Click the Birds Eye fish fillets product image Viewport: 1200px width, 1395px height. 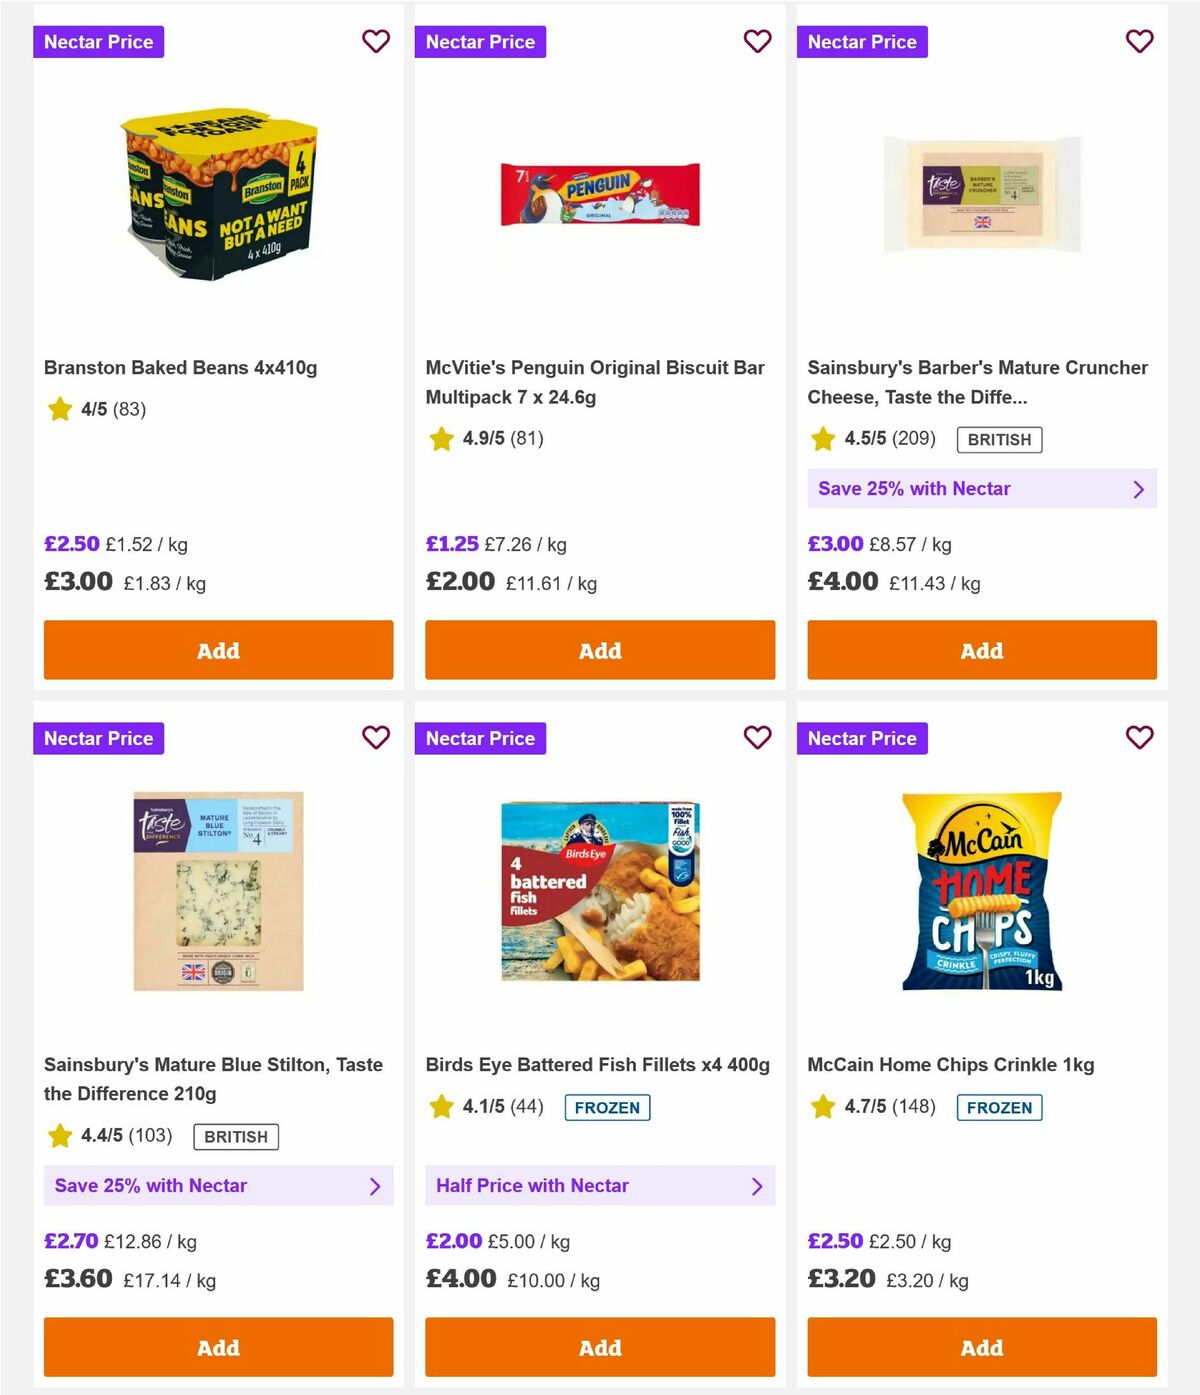(600, 890)
